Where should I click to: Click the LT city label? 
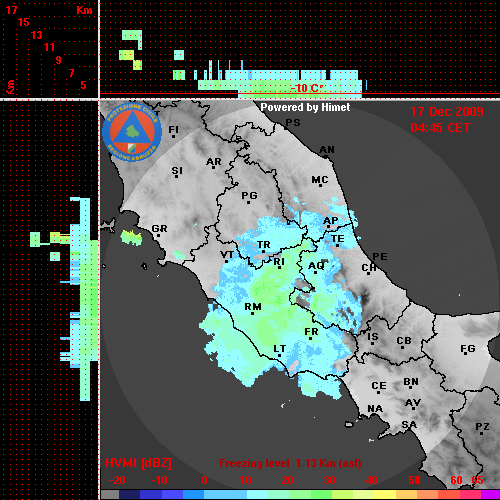pos(280,349)
